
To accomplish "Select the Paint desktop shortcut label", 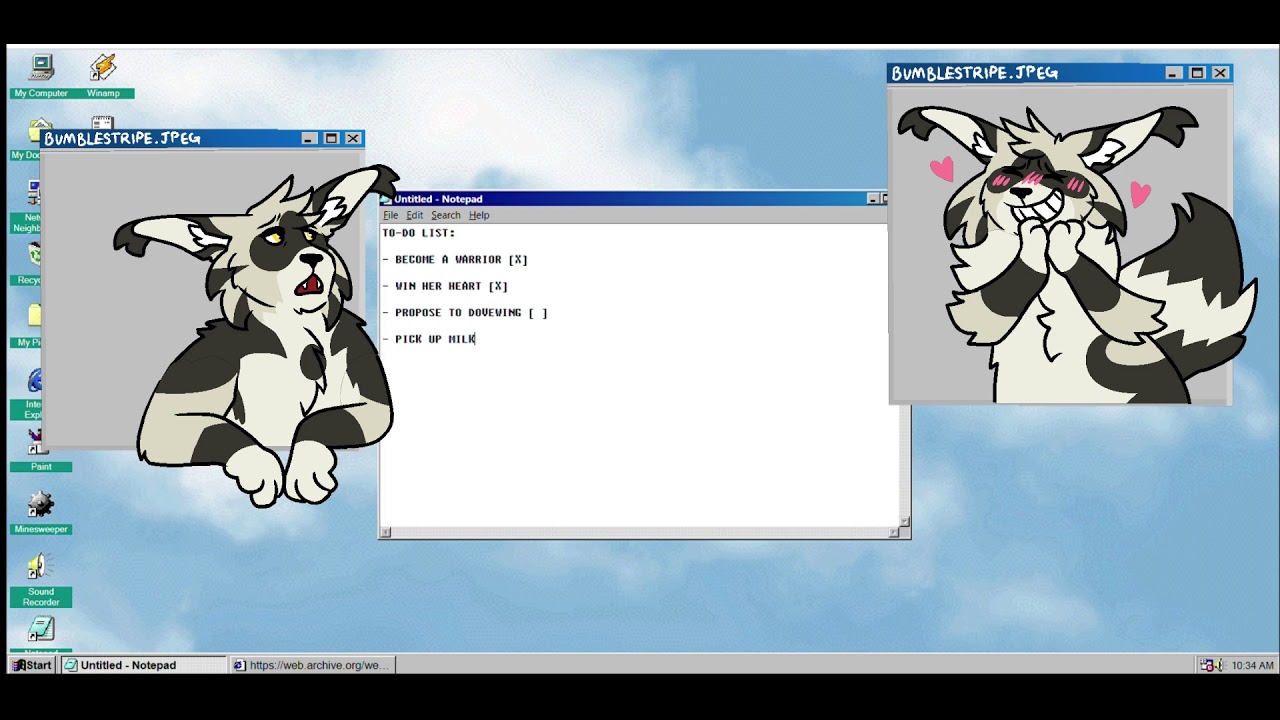I will pyautogui.click(x=41, y=467).
